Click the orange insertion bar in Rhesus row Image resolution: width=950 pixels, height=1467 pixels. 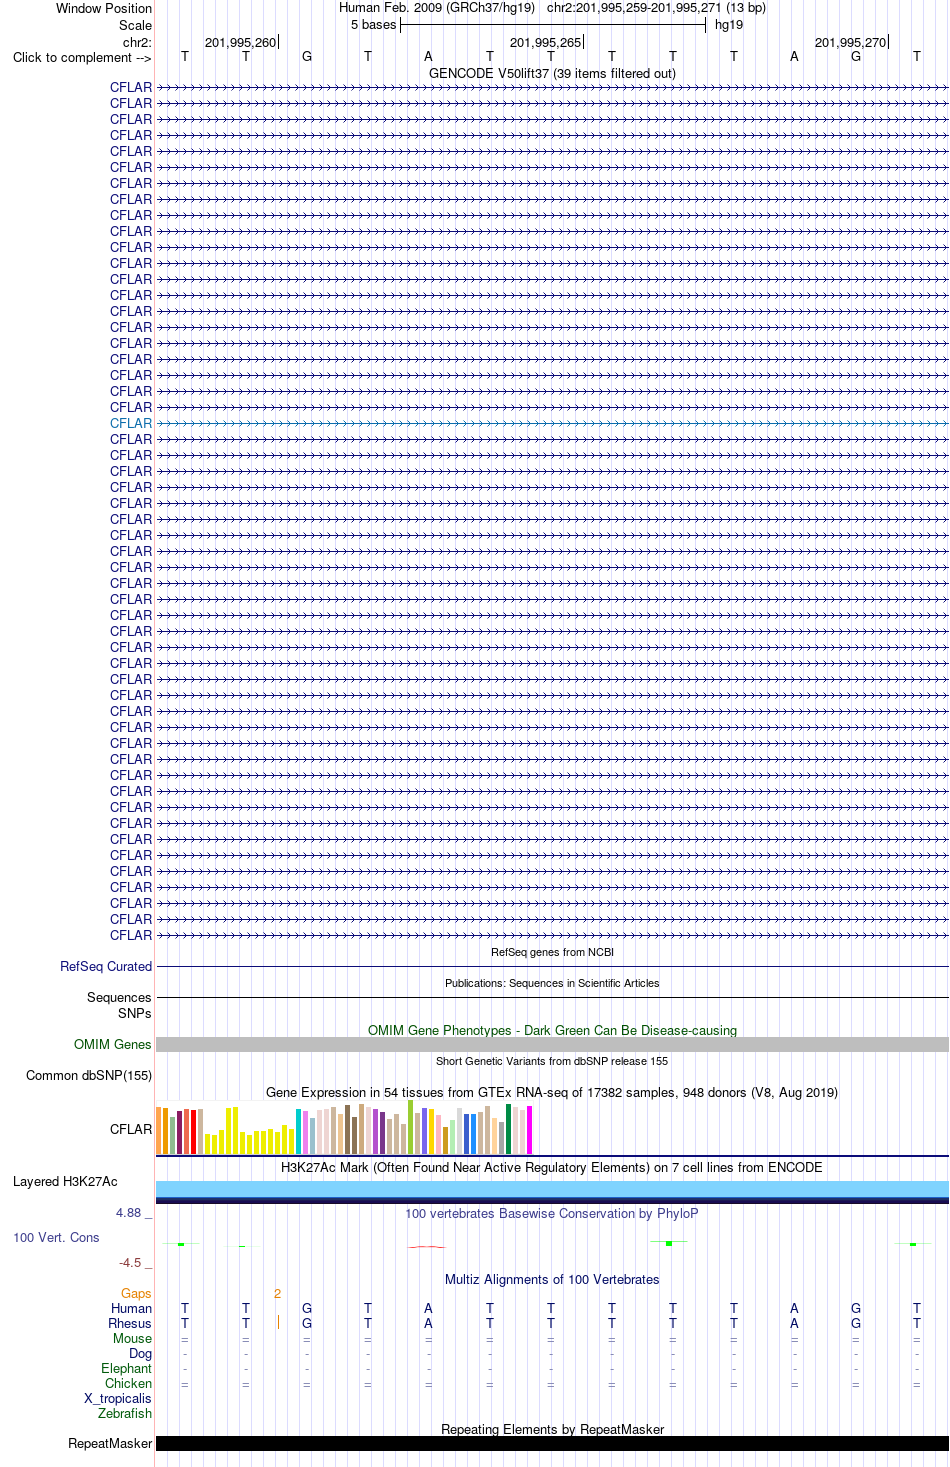(x=278, y=1322)
